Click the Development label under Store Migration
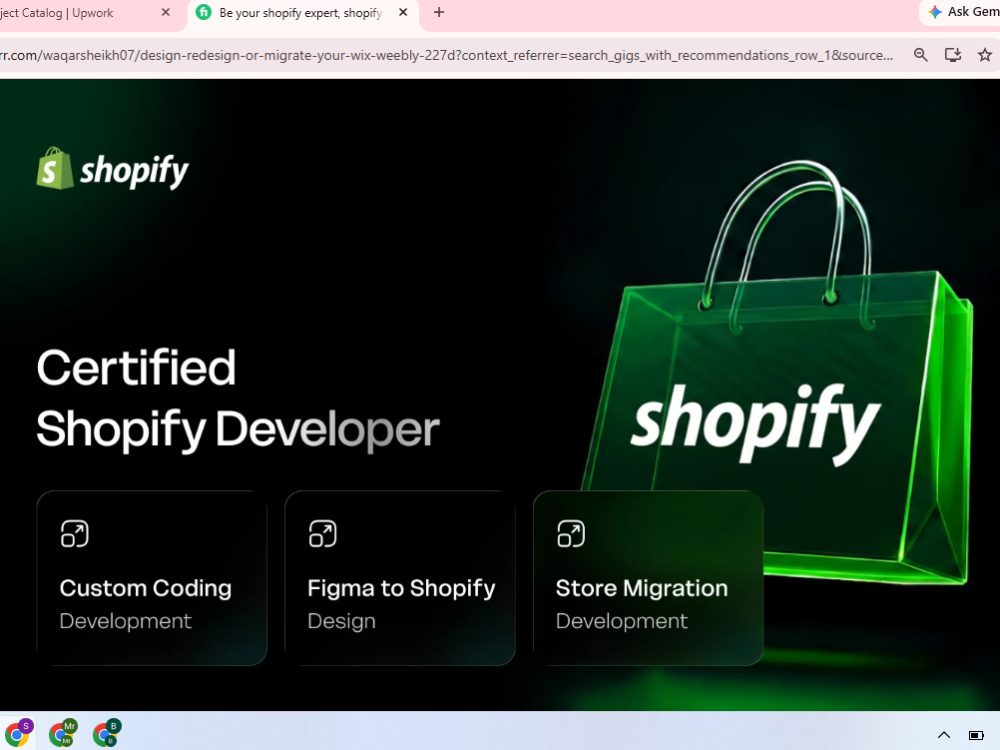This screenshot has width=1000, height=750. (622, 621)
